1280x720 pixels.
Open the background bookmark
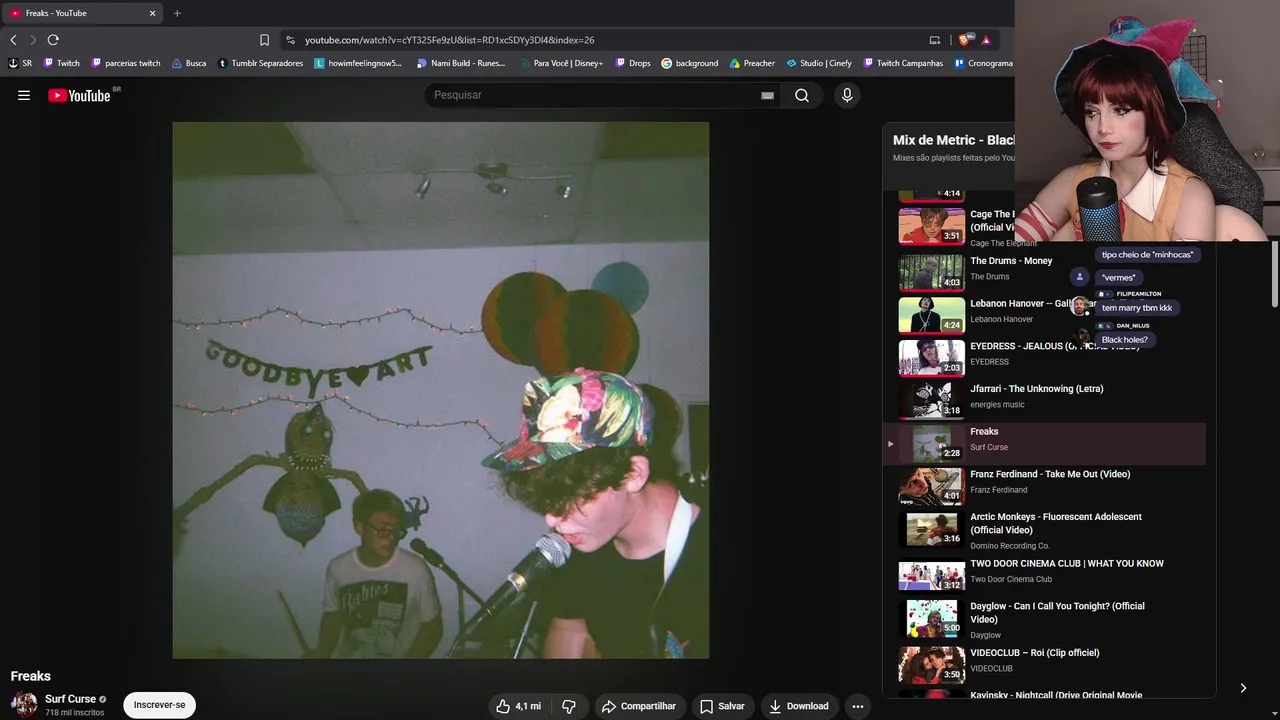(x=690, y=63)
